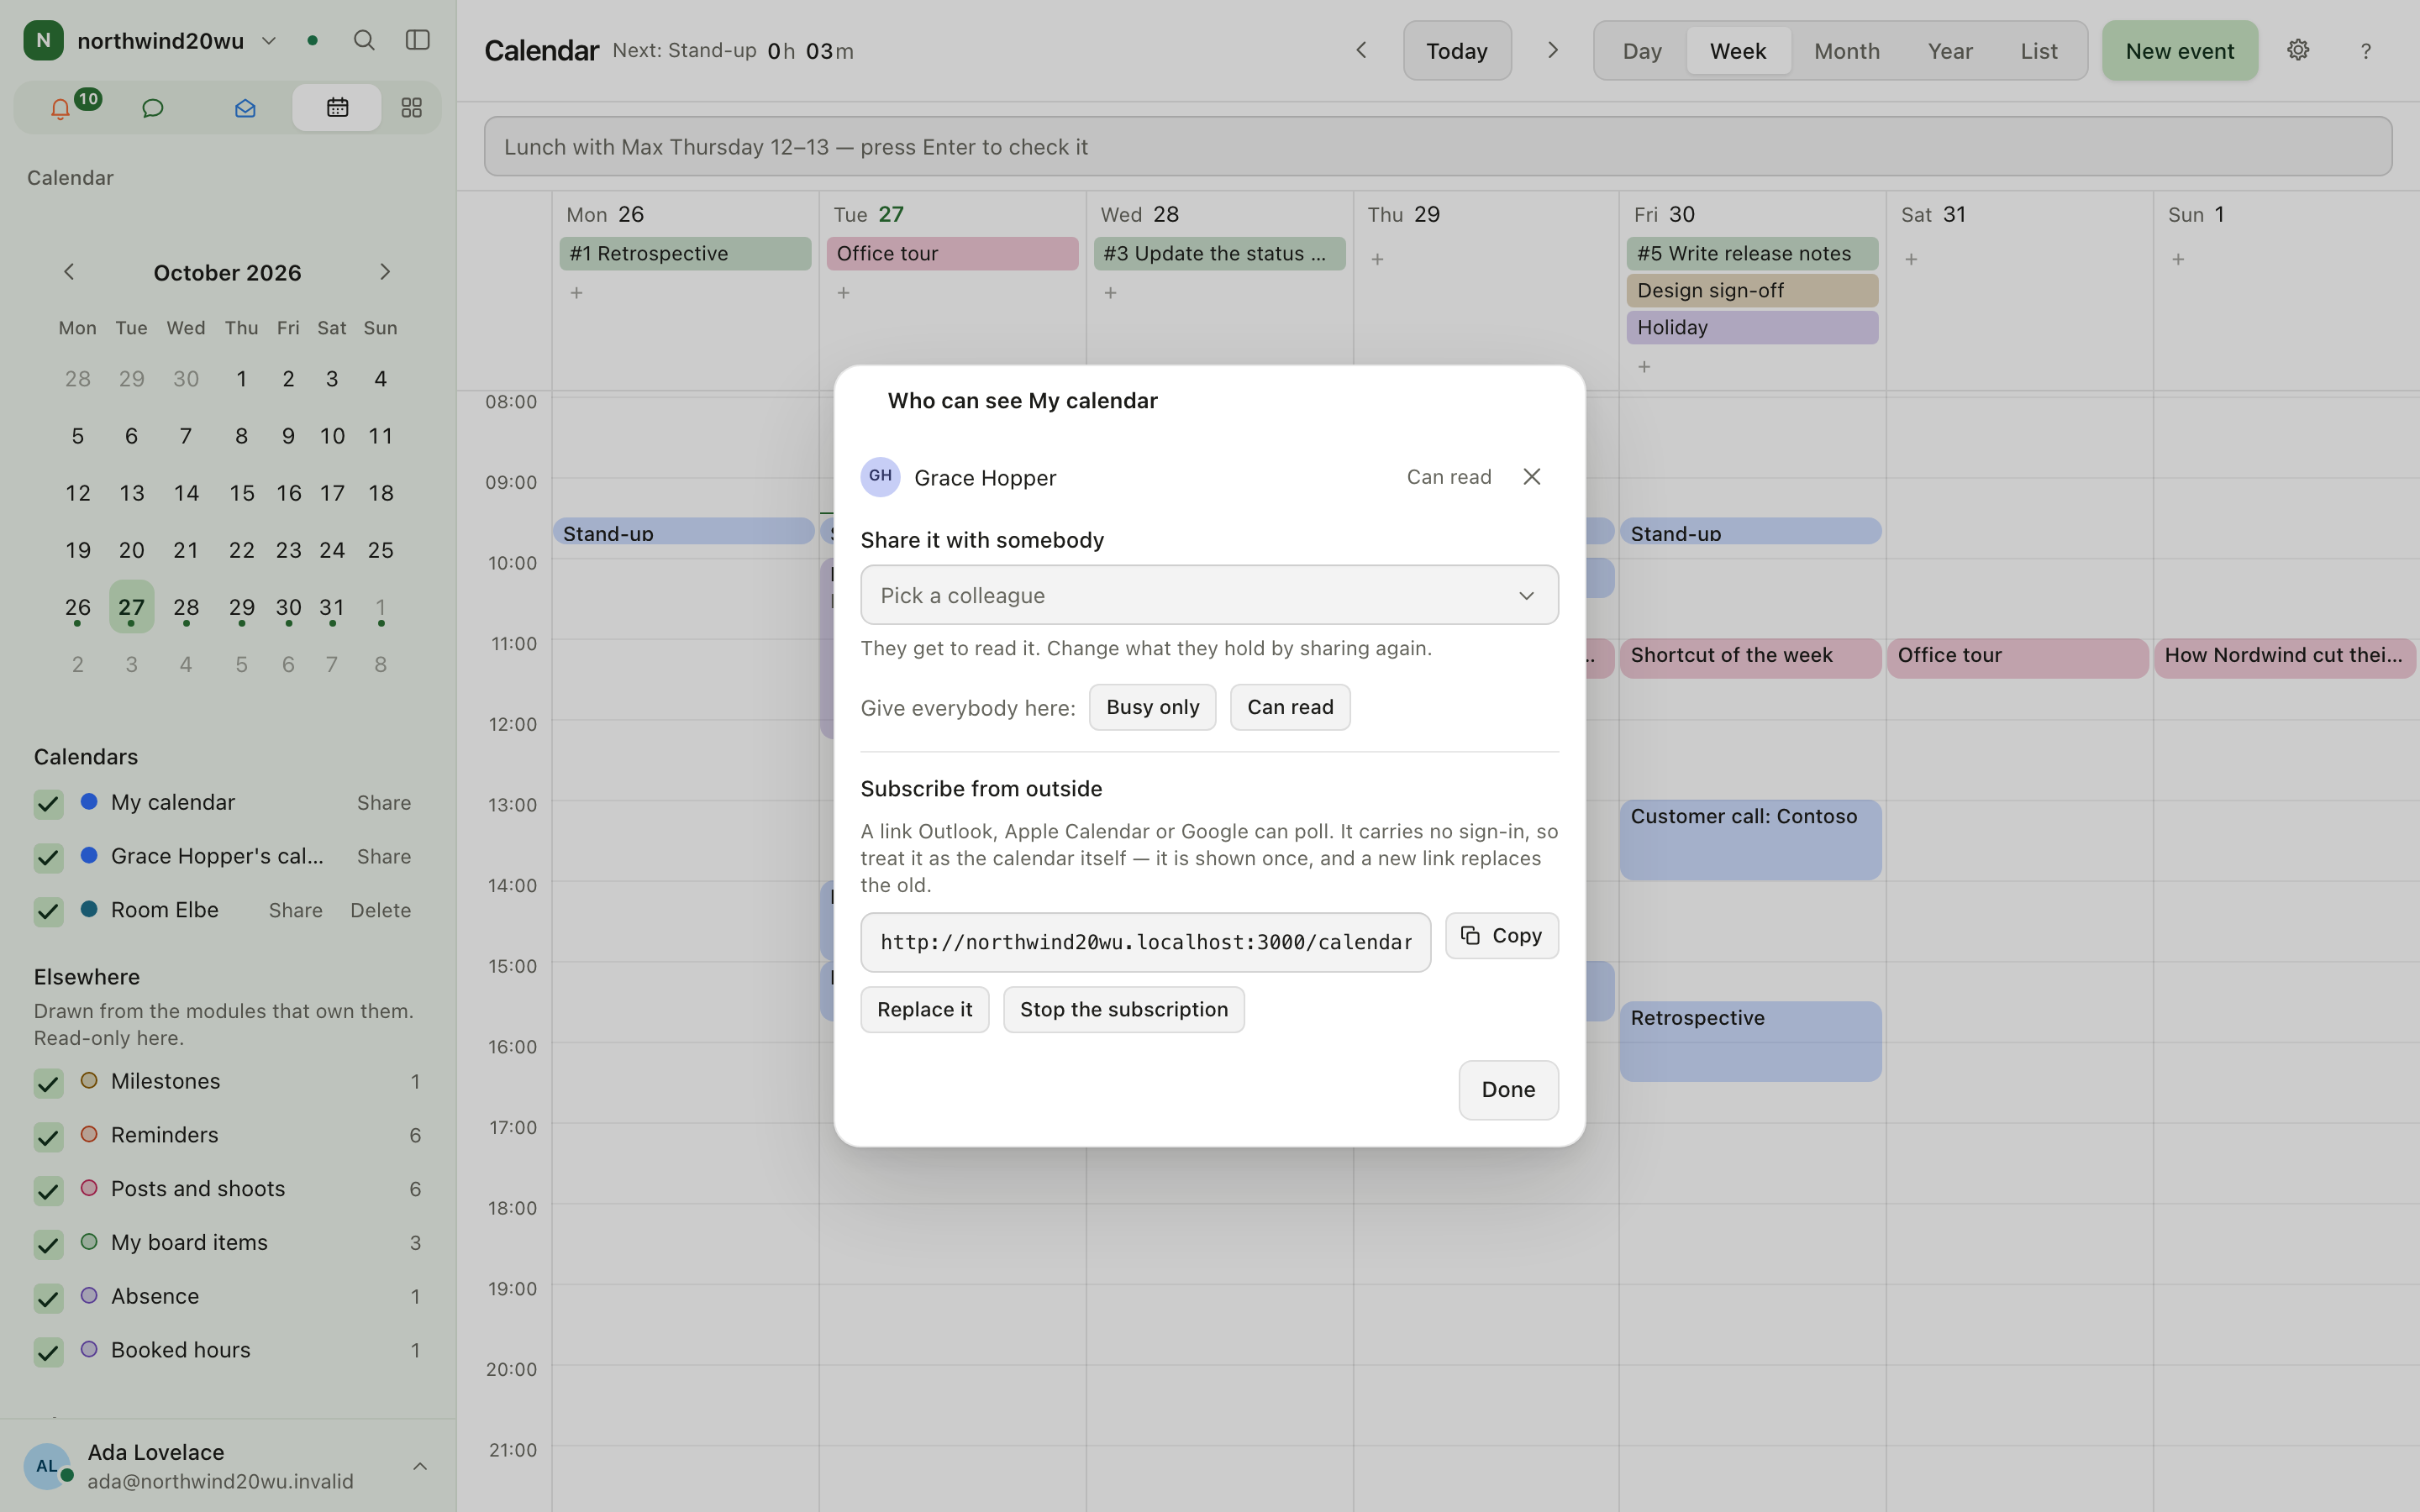This screenshot has height=1512, width=2420.
Task: Toggle the sidebar panel icon
Action: 417,40
